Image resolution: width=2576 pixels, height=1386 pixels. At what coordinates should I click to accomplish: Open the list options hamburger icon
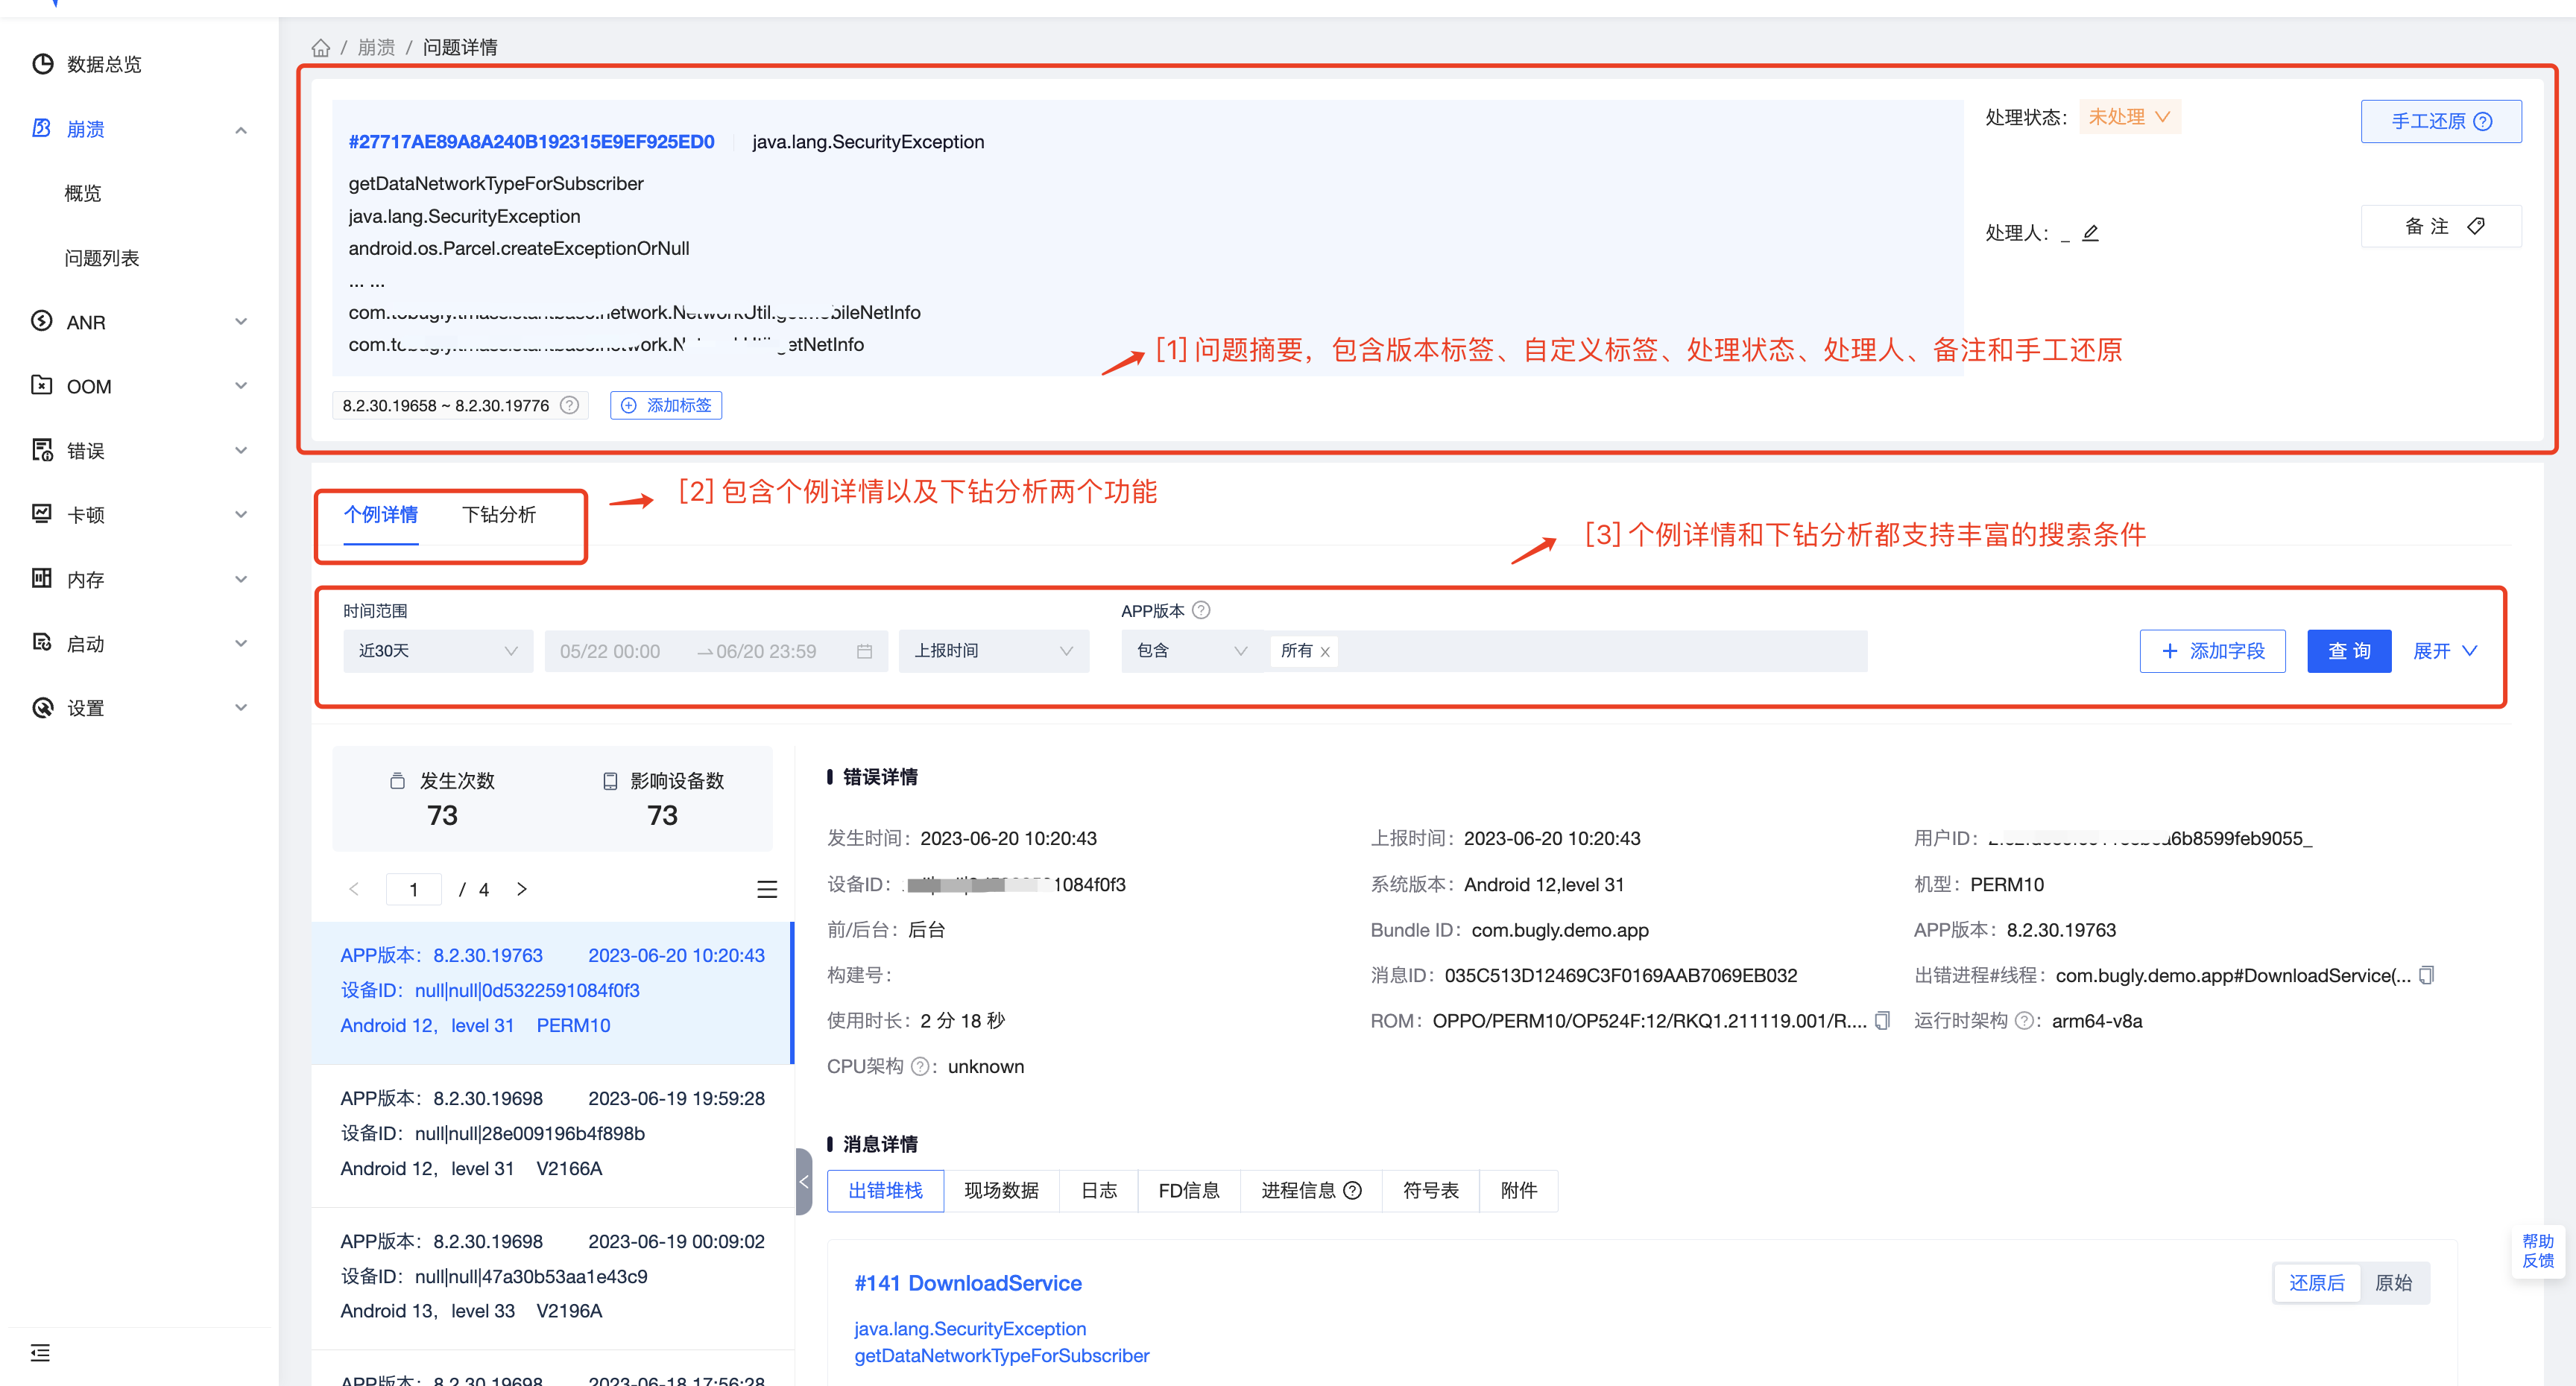point(767,889)
